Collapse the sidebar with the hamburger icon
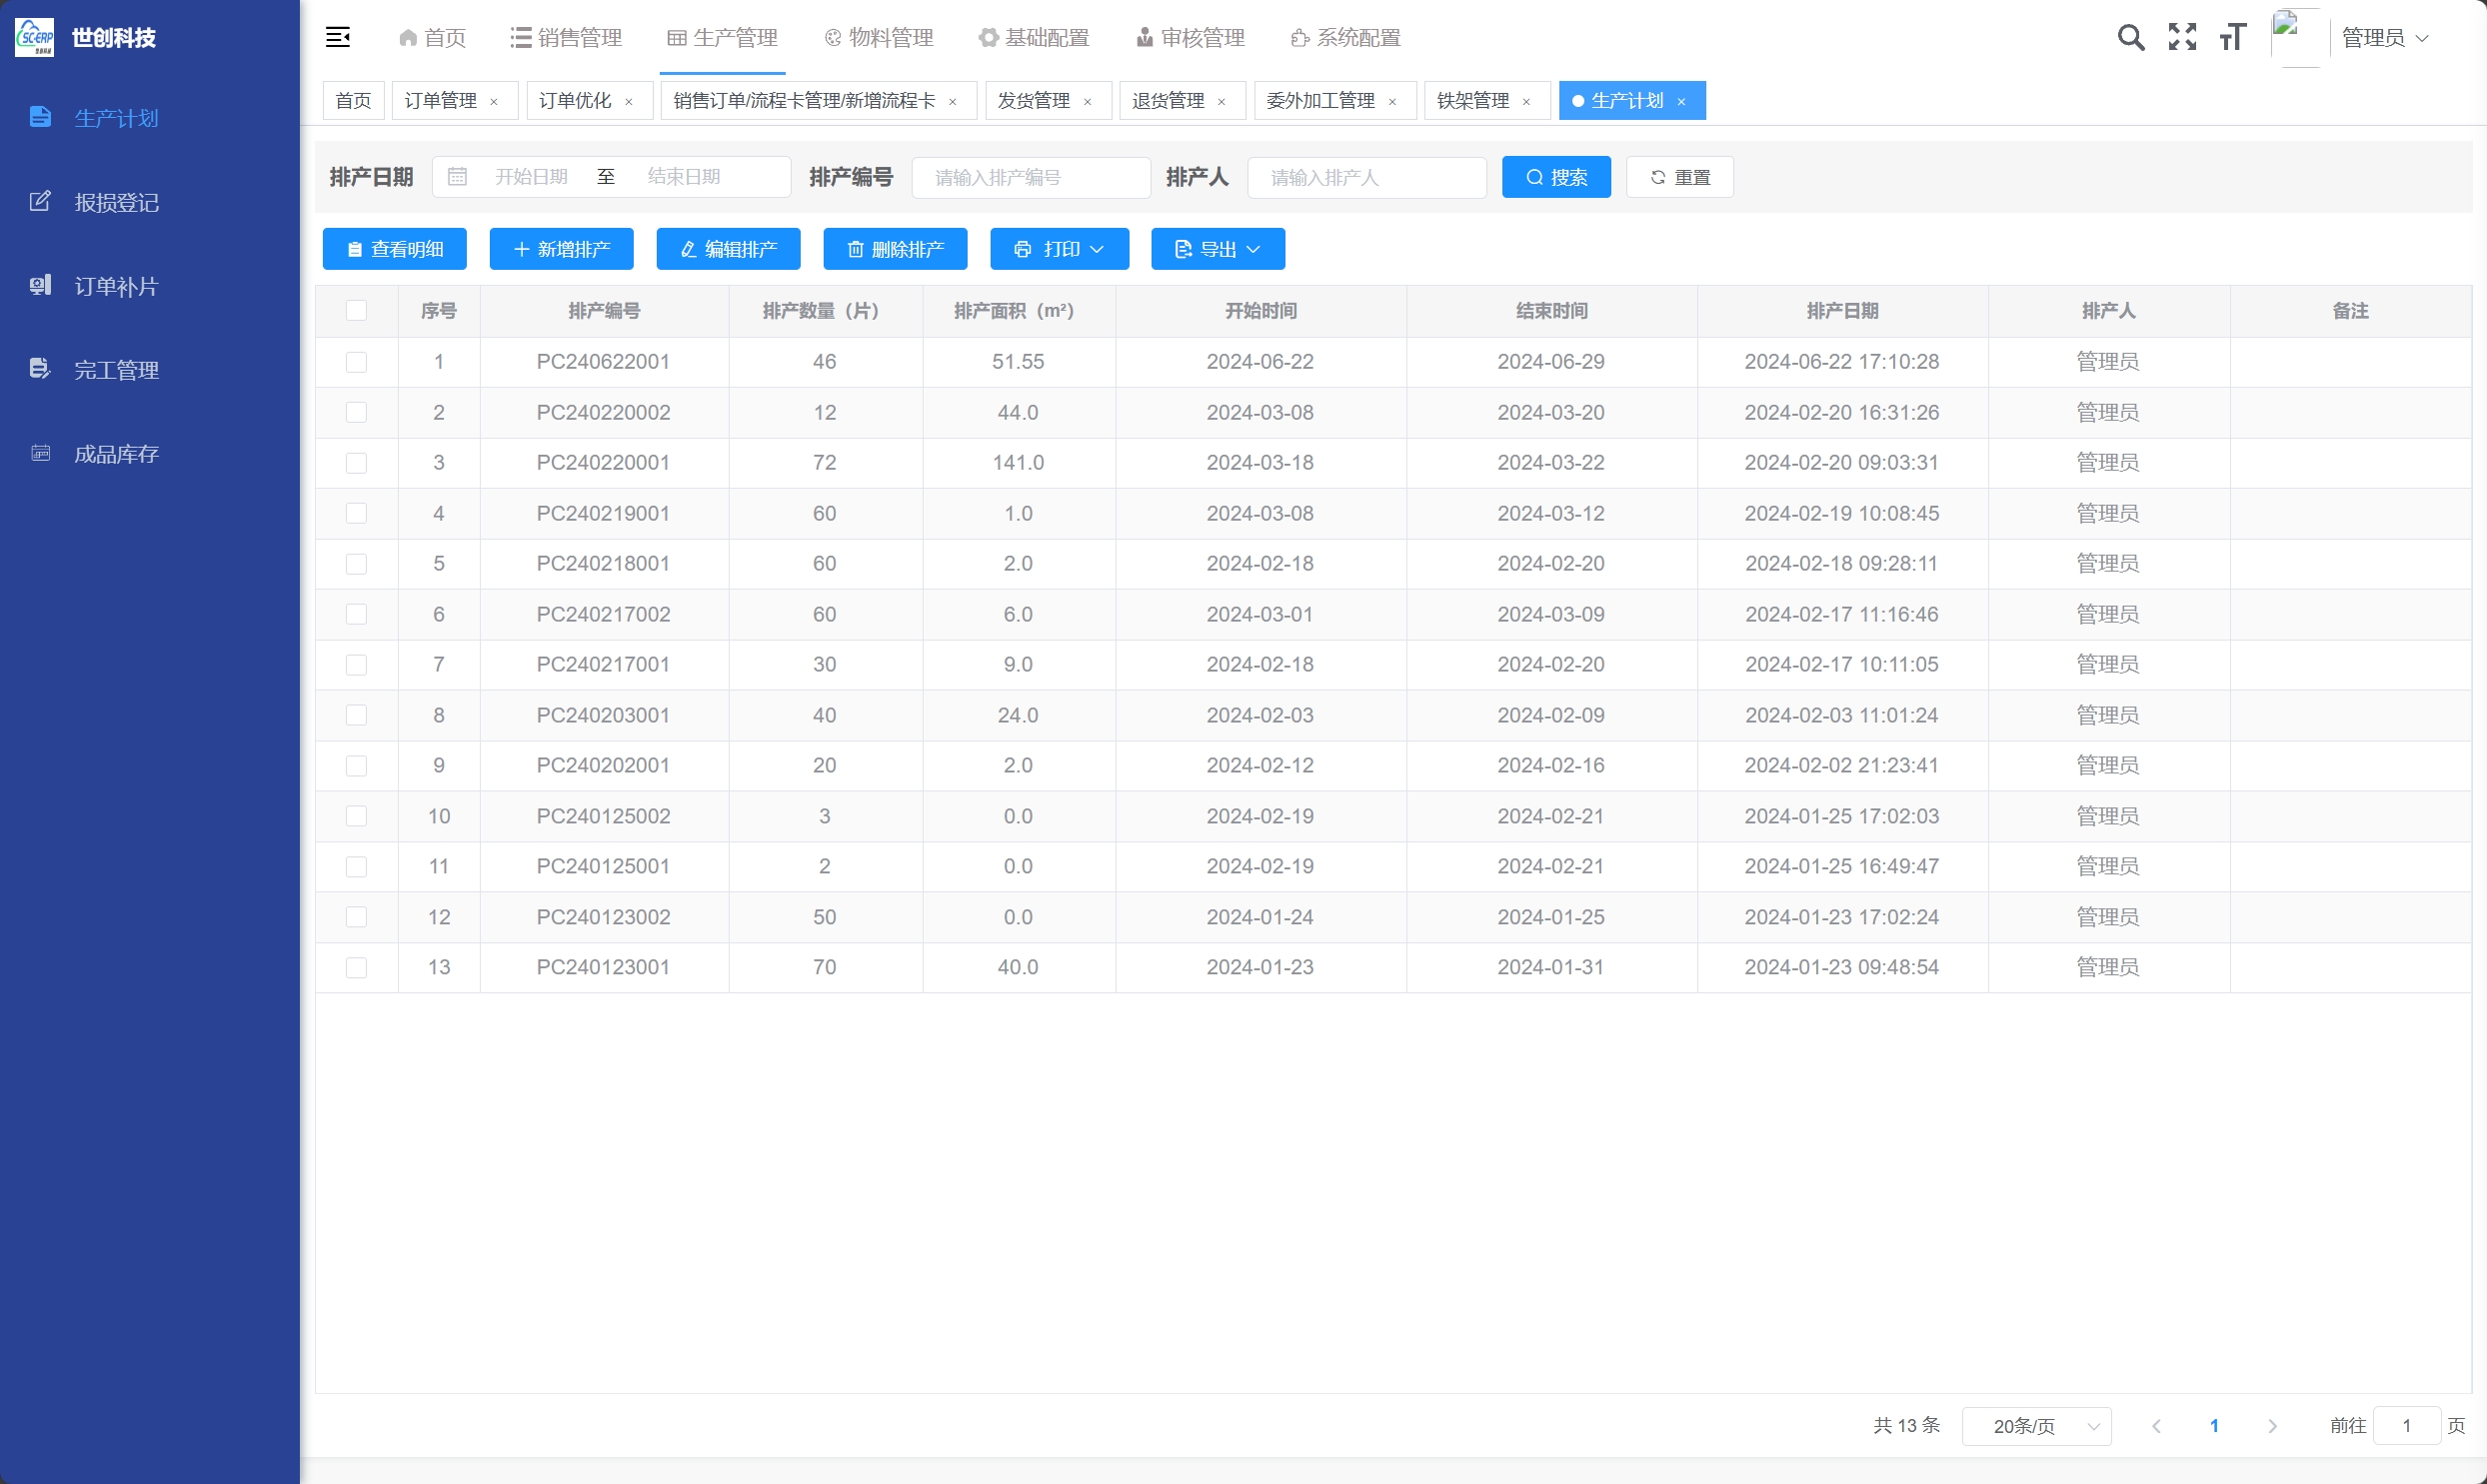Viewport: 2487px width, 1484px height. pyautogui.click(x=338, y=37)
